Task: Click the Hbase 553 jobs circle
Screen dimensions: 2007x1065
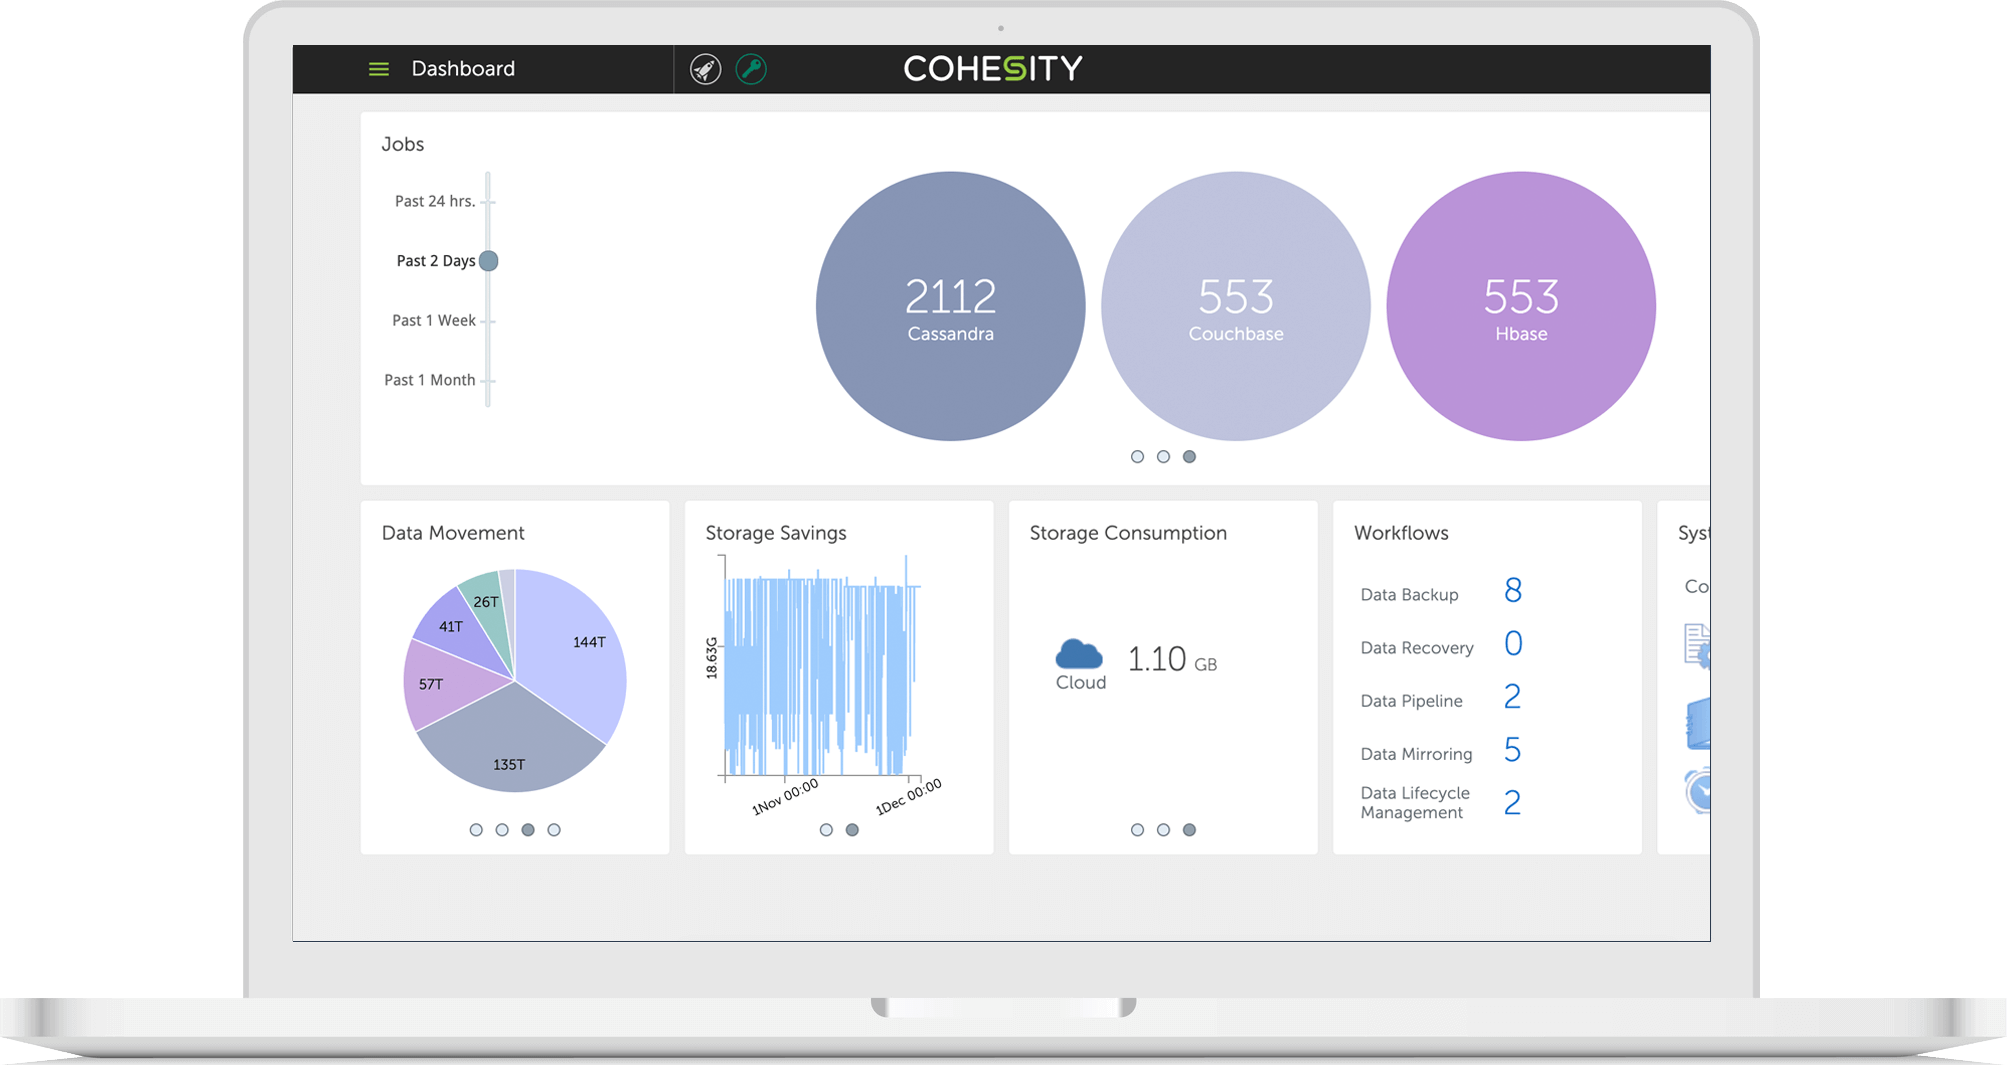Action: (x=1521, y=306)
